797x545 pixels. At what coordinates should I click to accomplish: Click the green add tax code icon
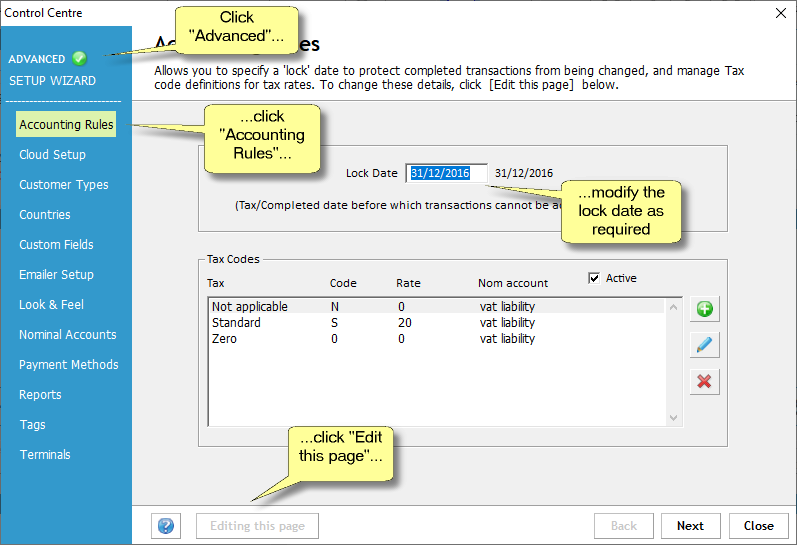point(704,309)
